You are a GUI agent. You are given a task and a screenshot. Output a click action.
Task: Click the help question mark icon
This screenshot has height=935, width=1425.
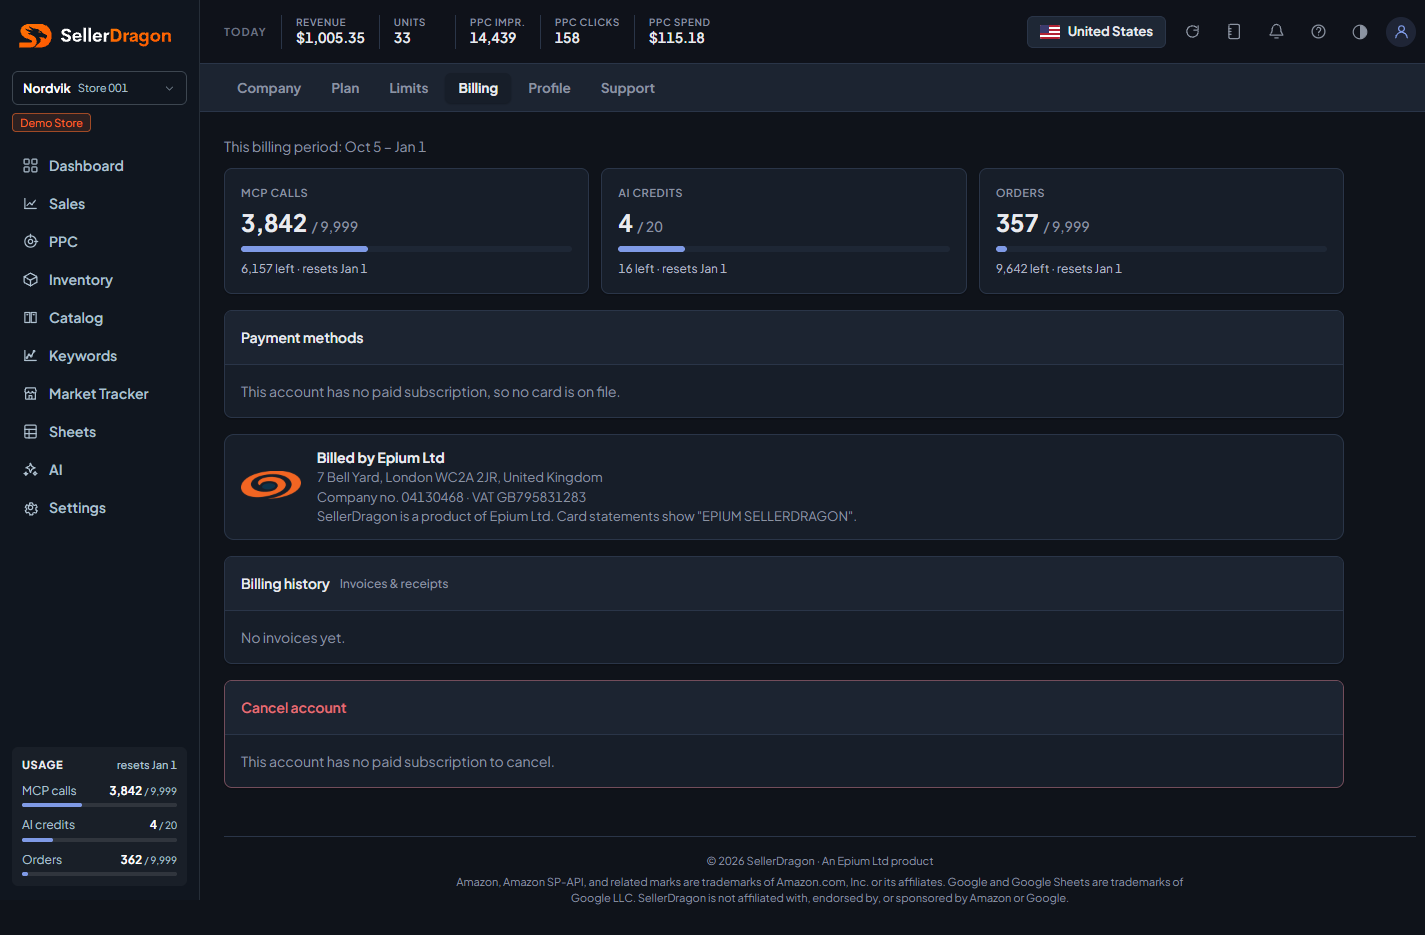pos(1318,32)
